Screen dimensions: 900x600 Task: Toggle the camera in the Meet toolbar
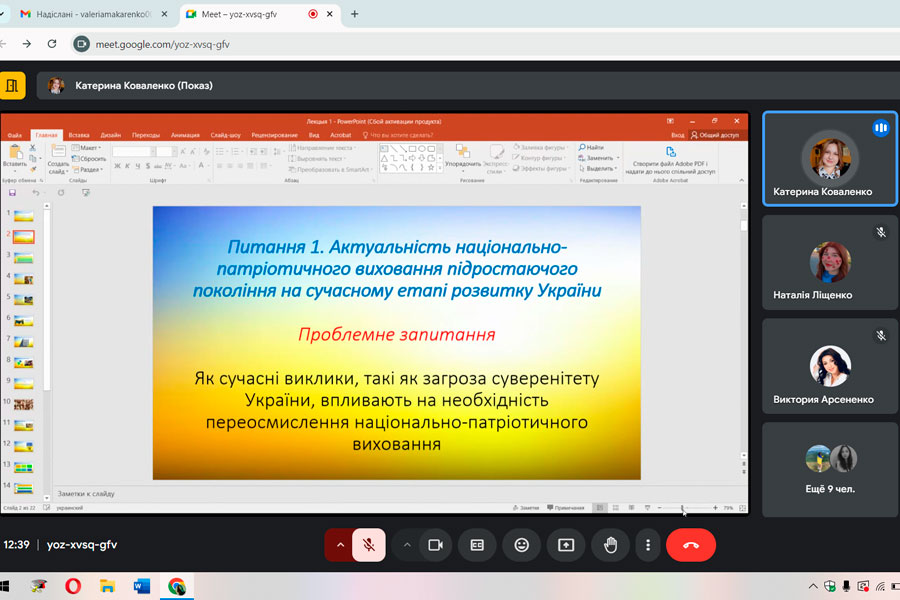point(436,545)
